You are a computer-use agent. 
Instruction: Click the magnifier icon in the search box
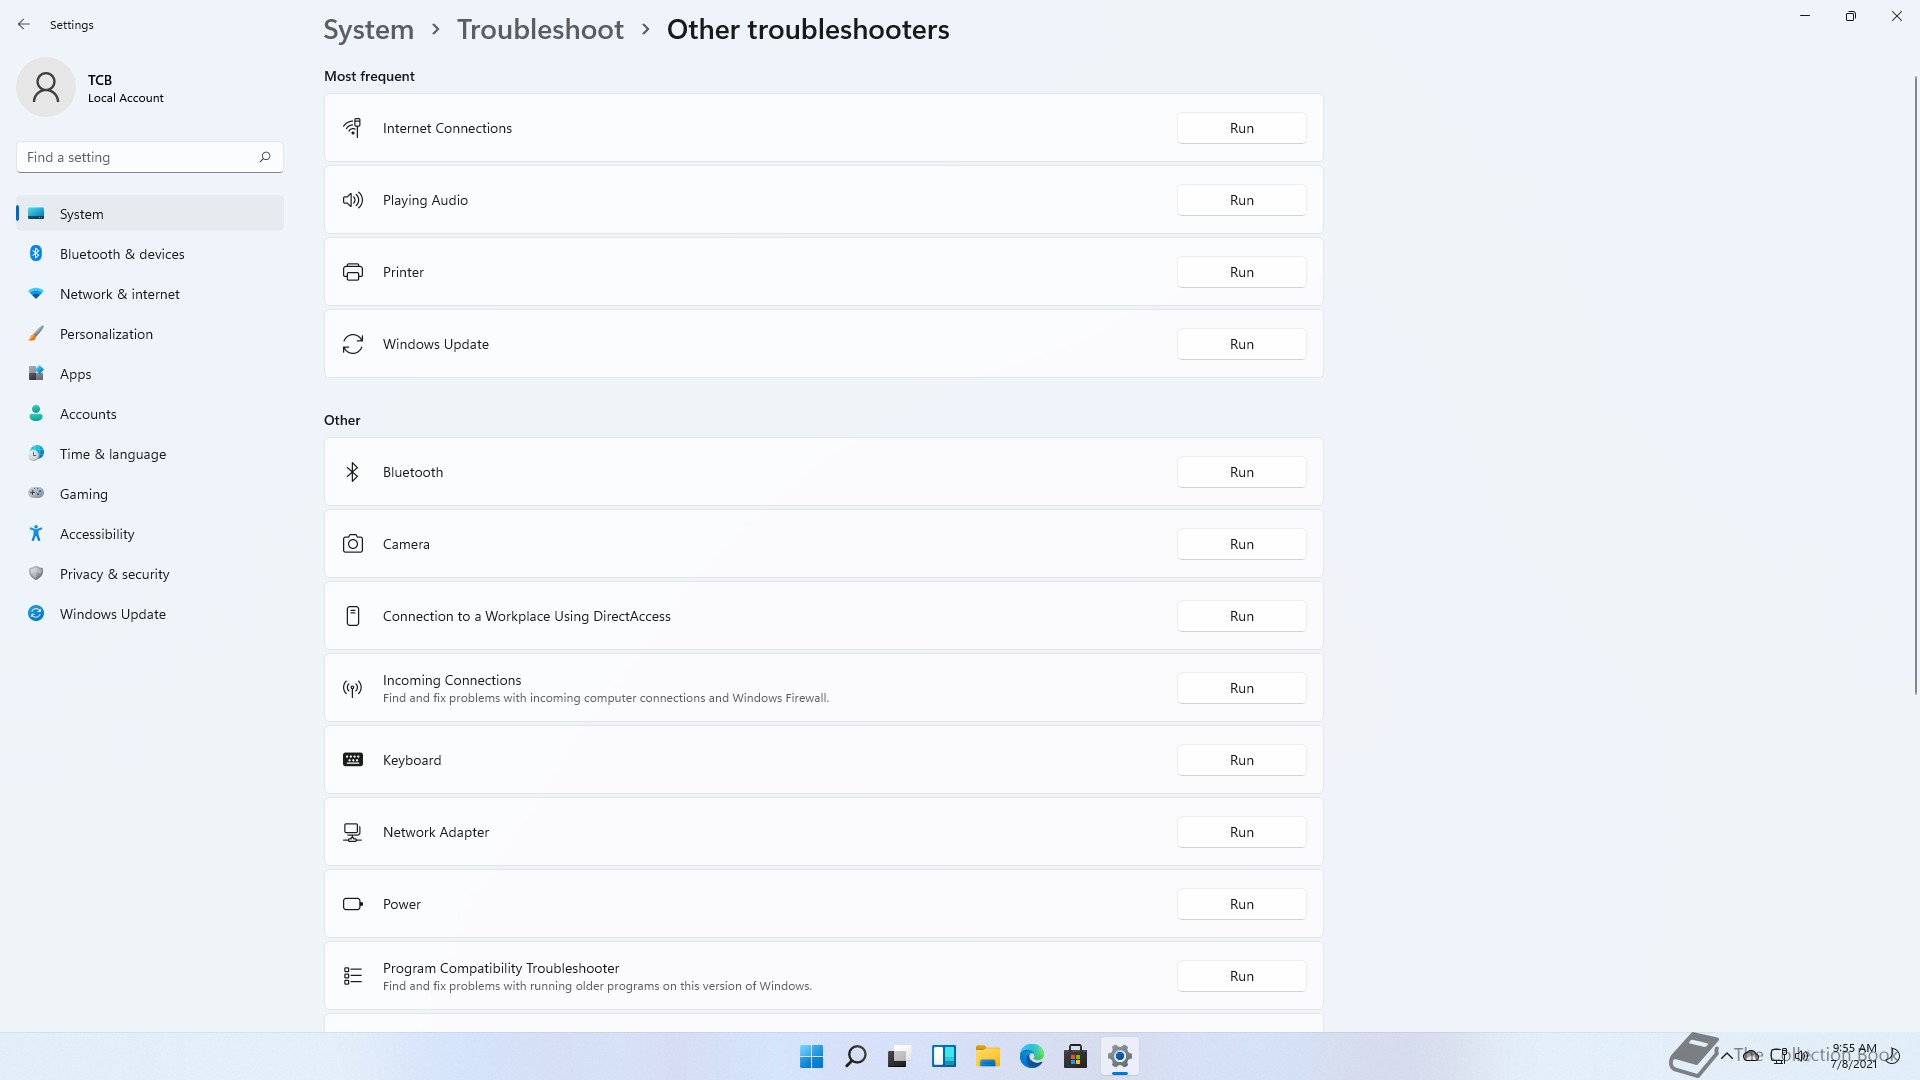(265, 157)
